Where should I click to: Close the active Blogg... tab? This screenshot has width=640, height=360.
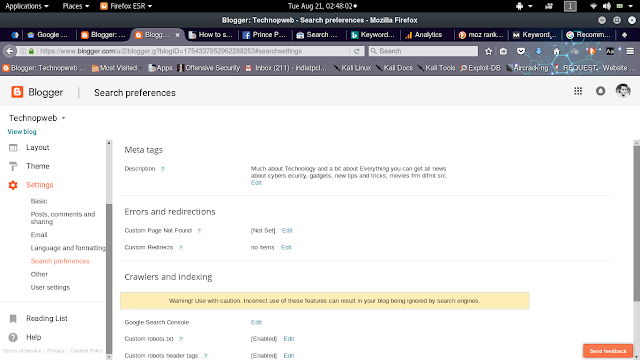[178, 35]
